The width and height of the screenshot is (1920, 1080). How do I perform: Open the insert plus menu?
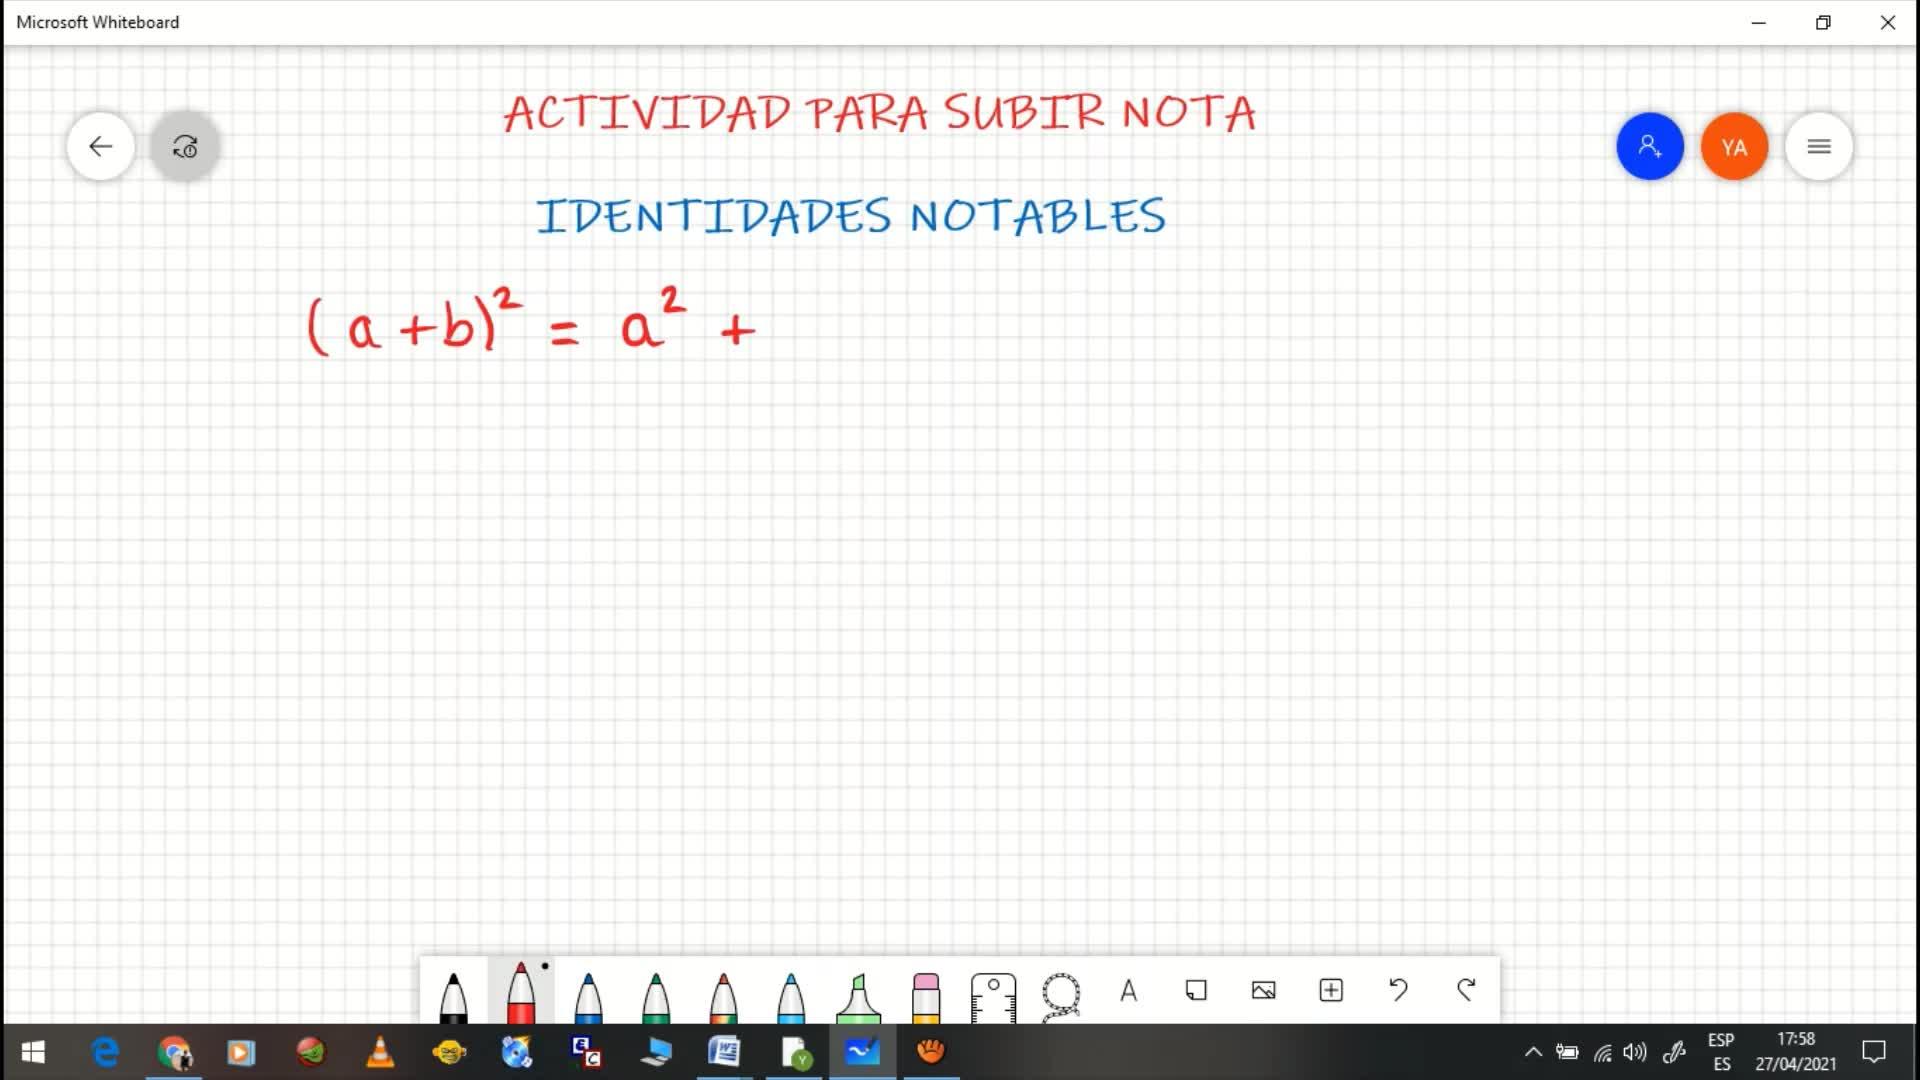(x=1331, y=990)
